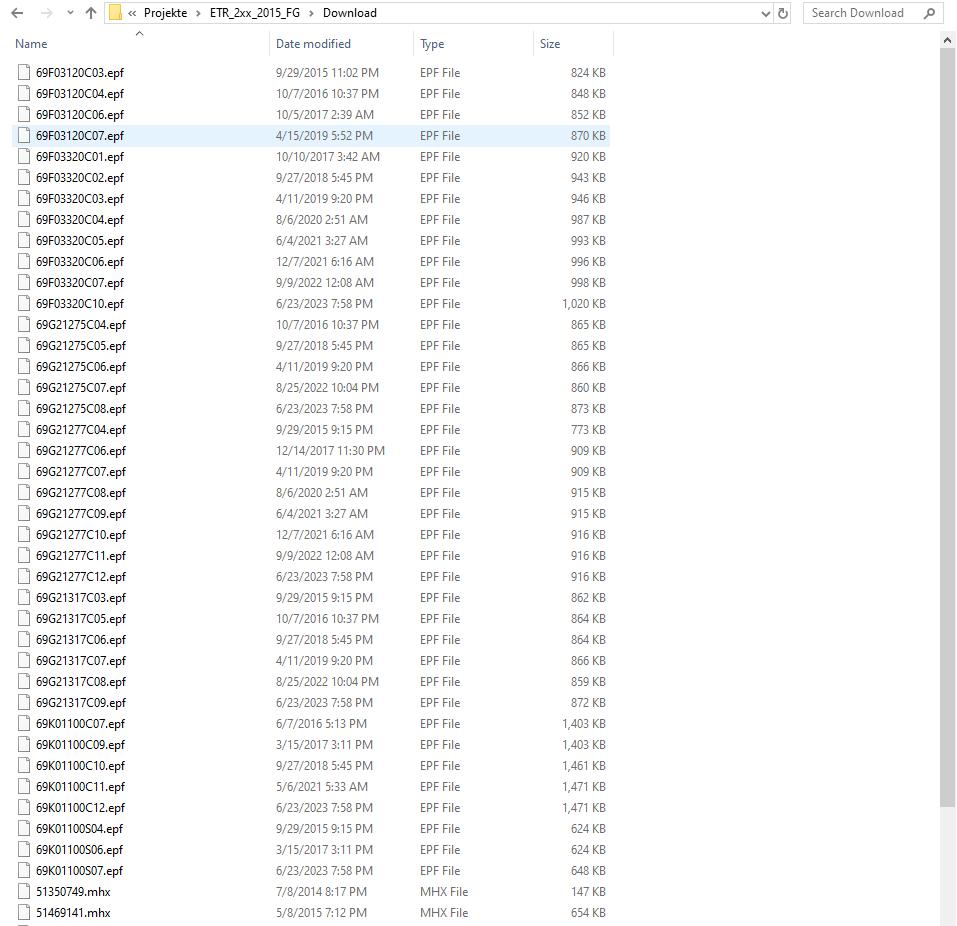
Task: Select file icon of 69K01100S04.epf
Action: (x=24, y=828)
